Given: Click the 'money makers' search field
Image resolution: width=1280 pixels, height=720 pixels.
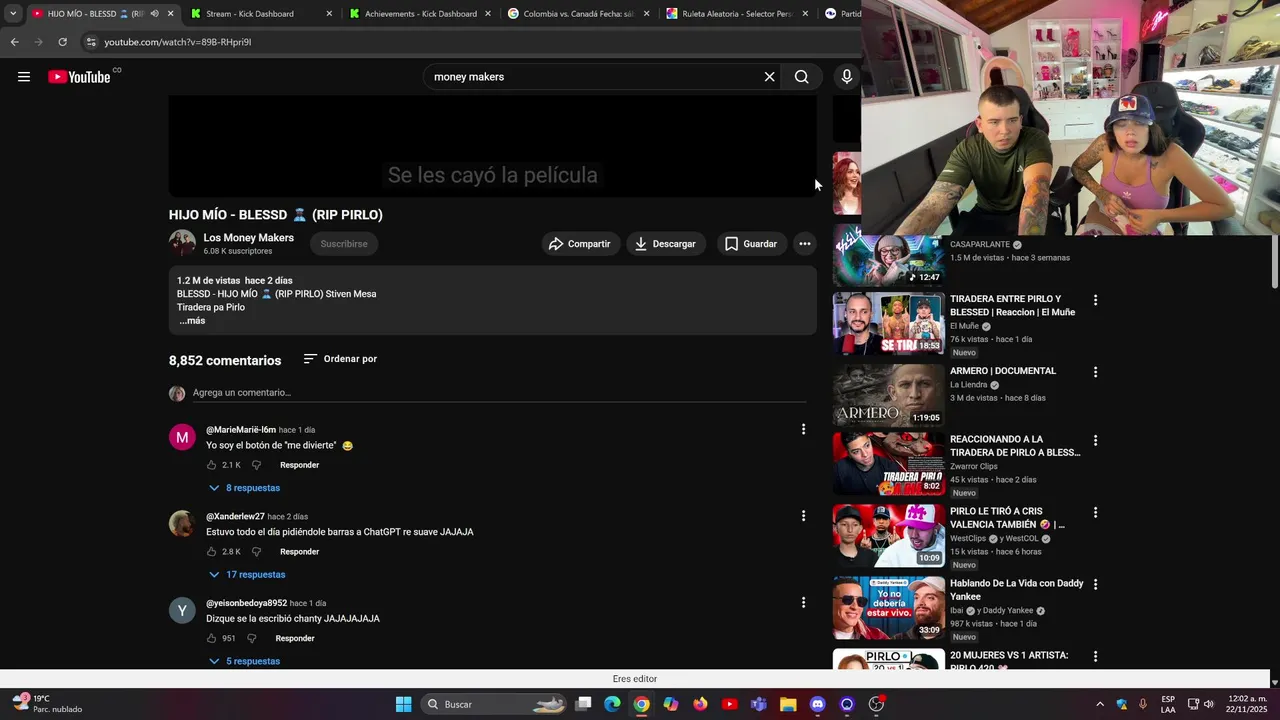Looking at the screenshot, I should pyautogui.click(x=590, y=77).
